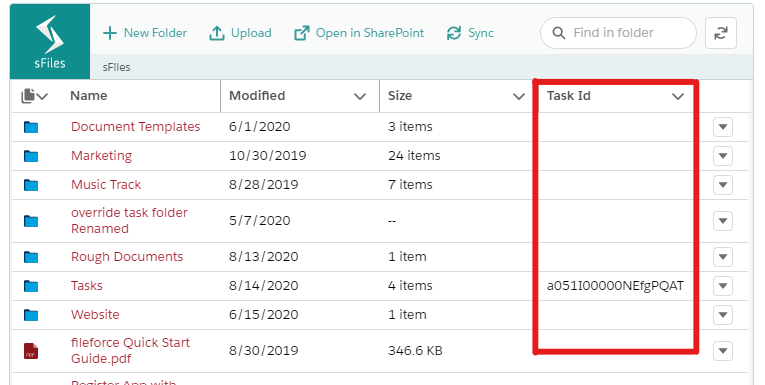Click folder icon of Document Templates row
This screenshot has width=765, height=385.
tap(31, 127)
